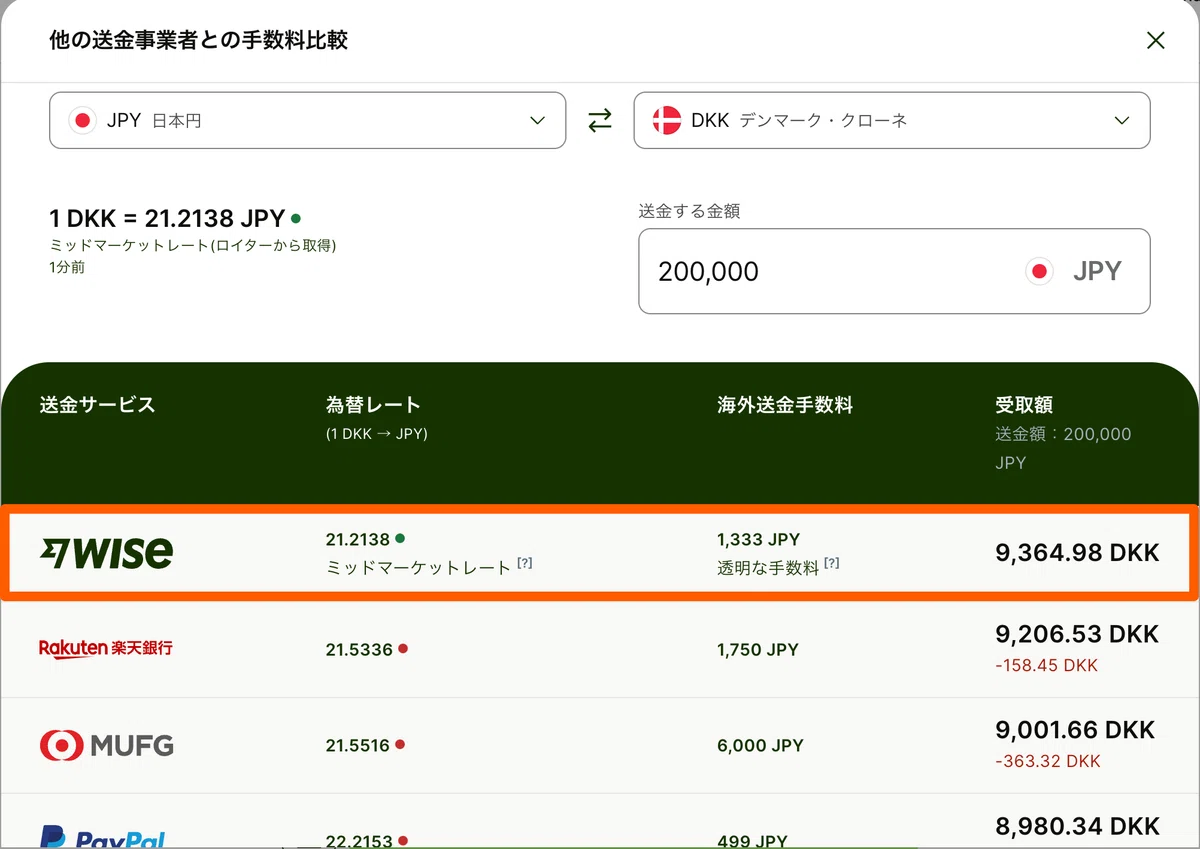Click the 他の送金事業者との手数料比較 title
Screen dimensions: 1200x849
coord(198,40)
